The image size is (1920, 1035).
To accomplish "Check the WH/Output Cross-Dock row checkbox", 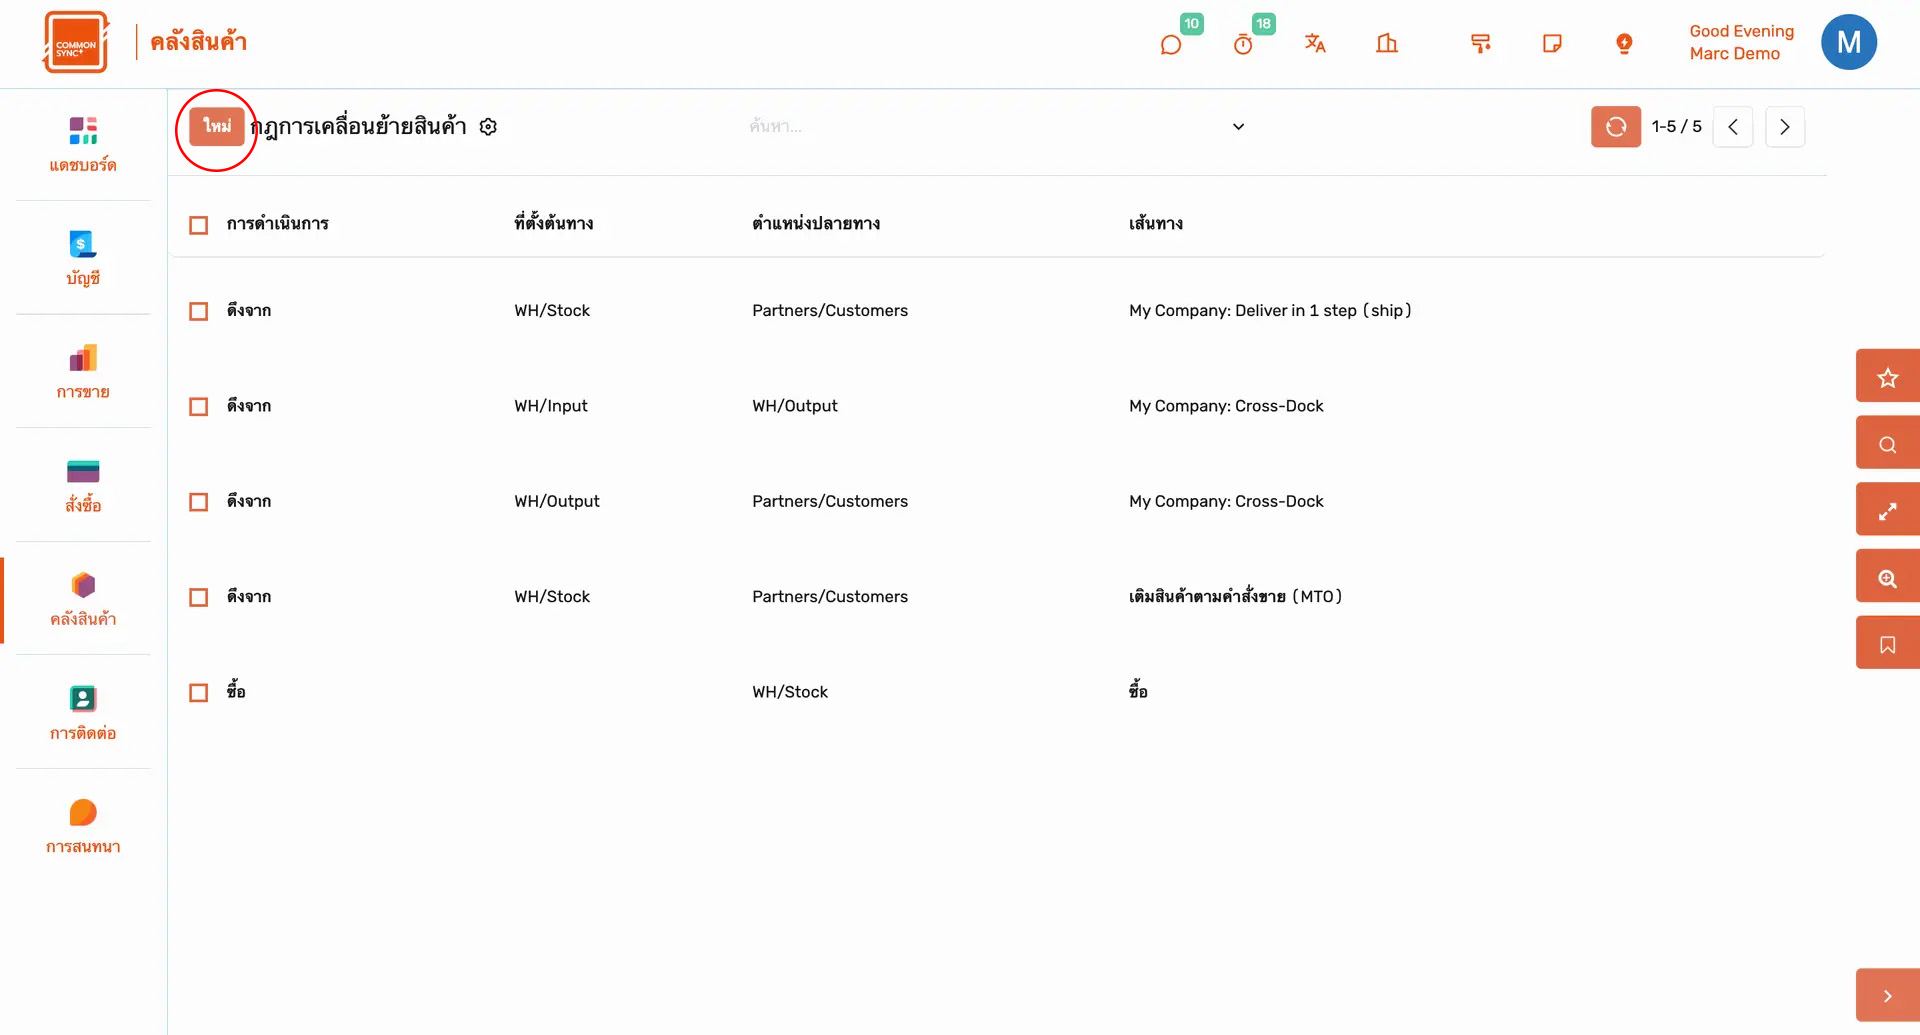I will click(x=199, y=502).
